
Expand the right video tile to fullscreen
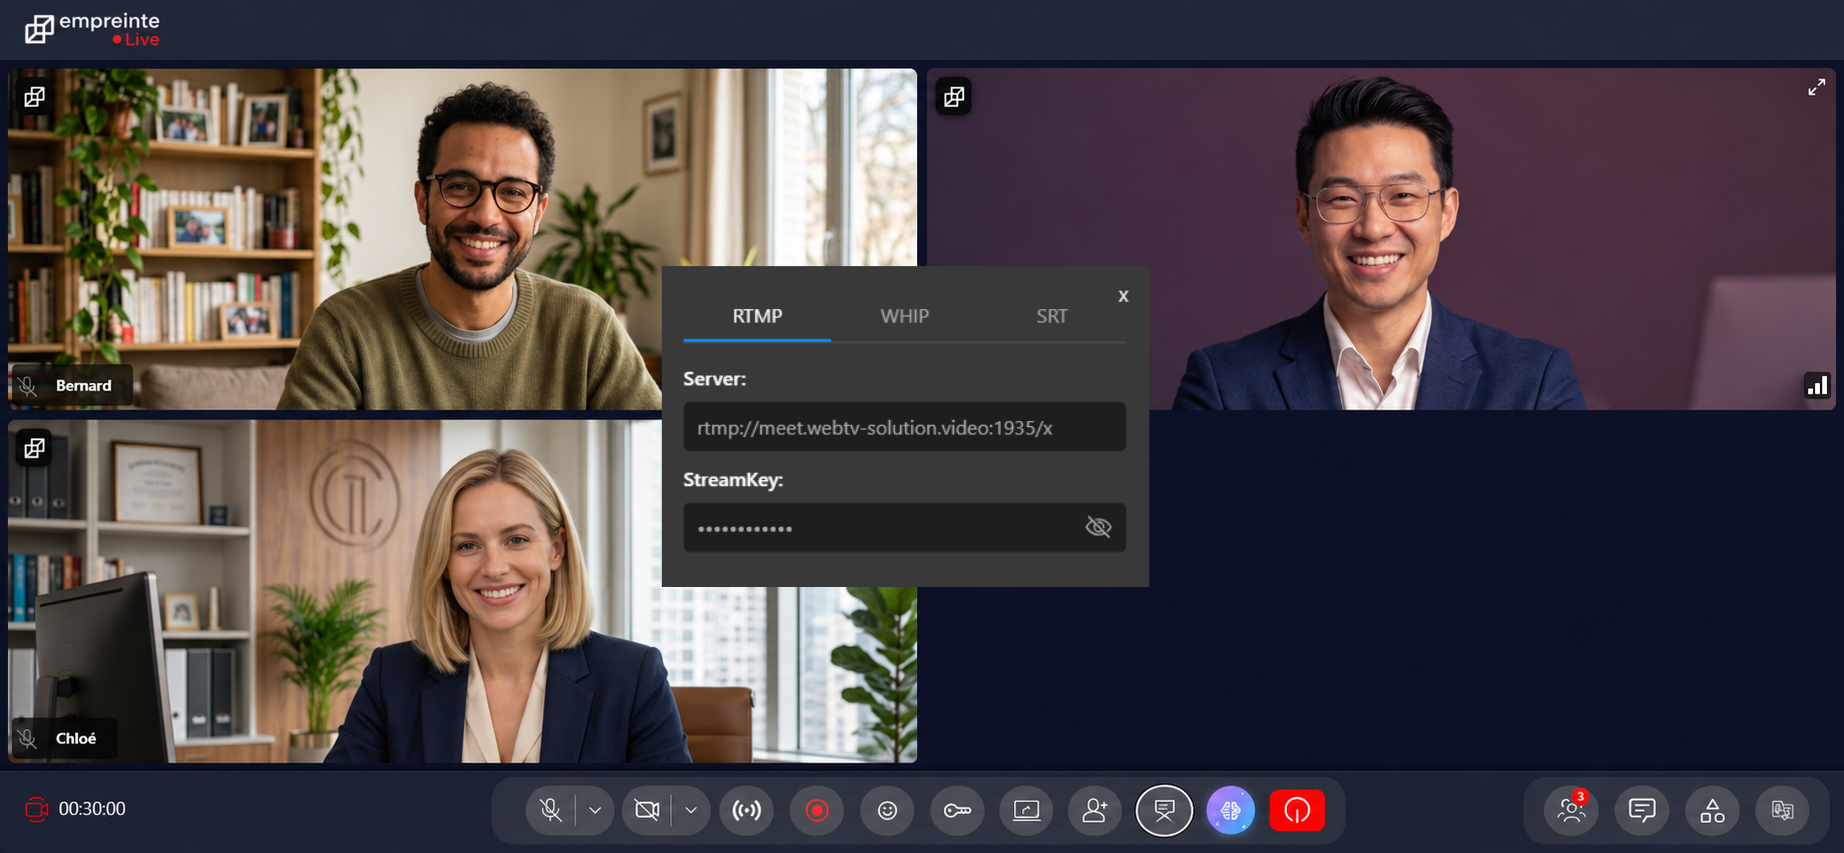click(x=1816, y=88)
